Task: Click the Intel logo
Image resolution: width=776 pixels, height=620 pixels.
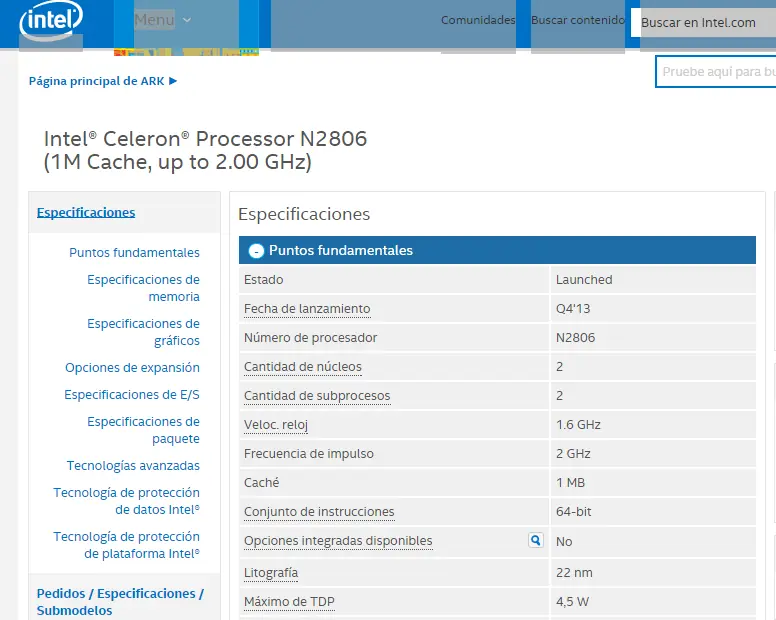Action: coord(51,21)
